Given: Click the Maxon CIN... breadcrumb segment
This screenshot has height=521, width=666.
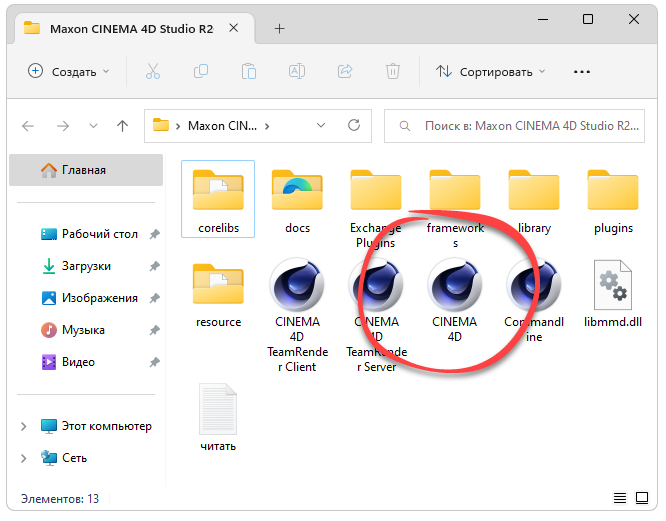Looking at the screenshot, I should 223,126.
